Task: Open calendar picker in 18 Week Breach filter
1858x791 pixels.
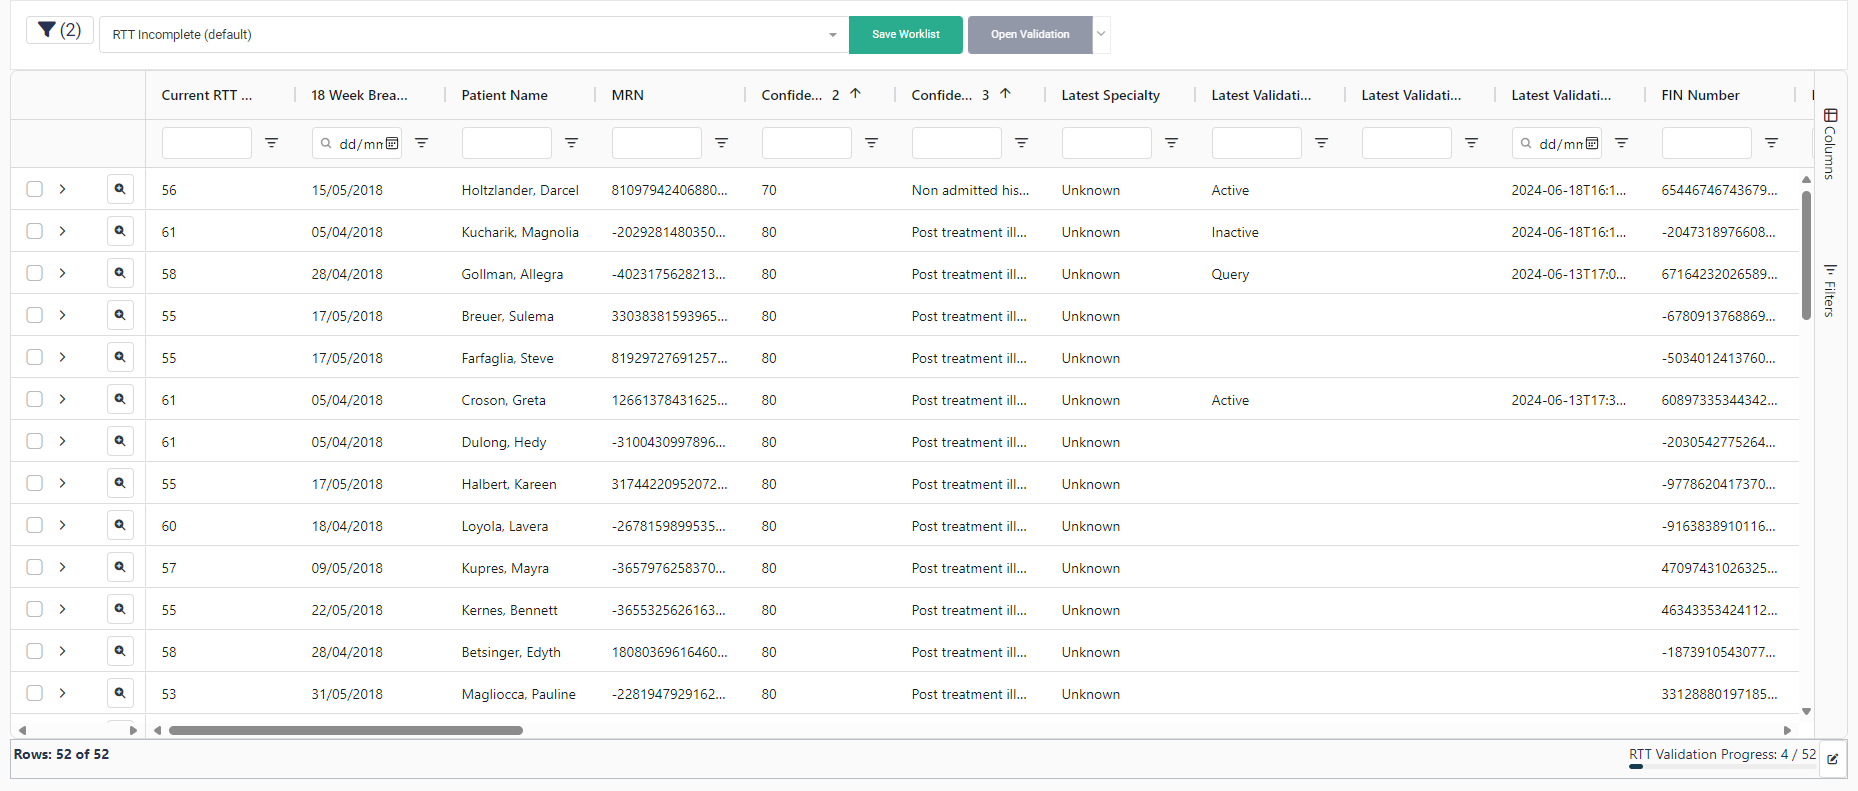Action: [x=392, y=143]
